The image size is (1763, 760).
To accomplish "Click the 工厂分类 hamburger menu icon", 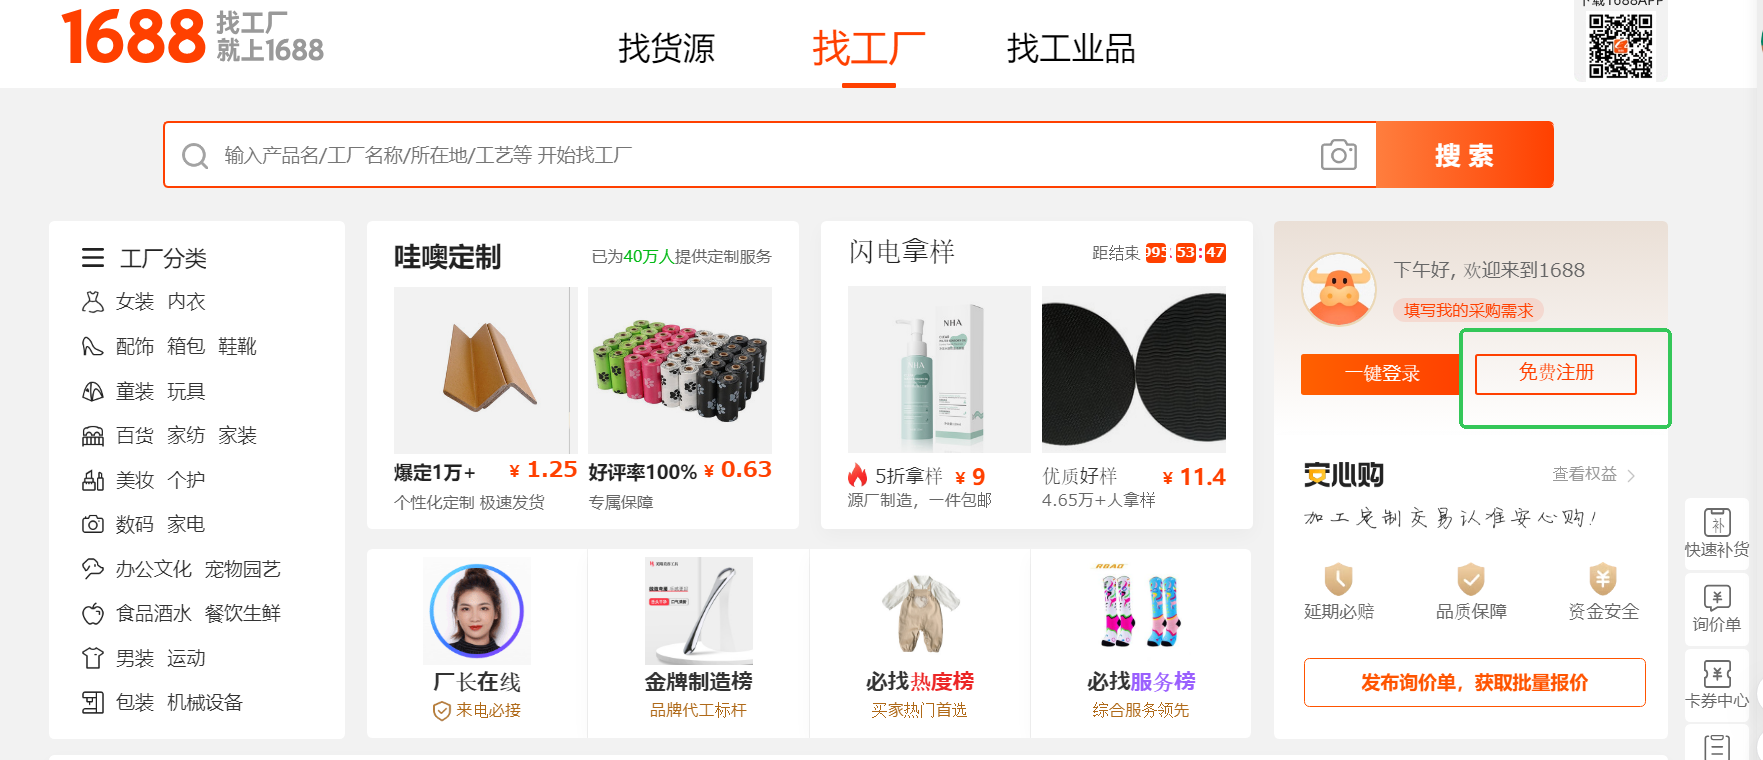I will (x=93, y=258).
